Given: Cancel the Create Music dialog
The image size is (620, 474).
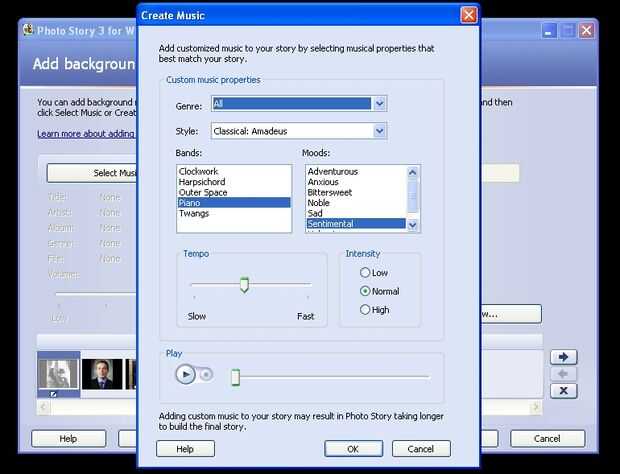Looking at the screenshot, I should [421, 449].
